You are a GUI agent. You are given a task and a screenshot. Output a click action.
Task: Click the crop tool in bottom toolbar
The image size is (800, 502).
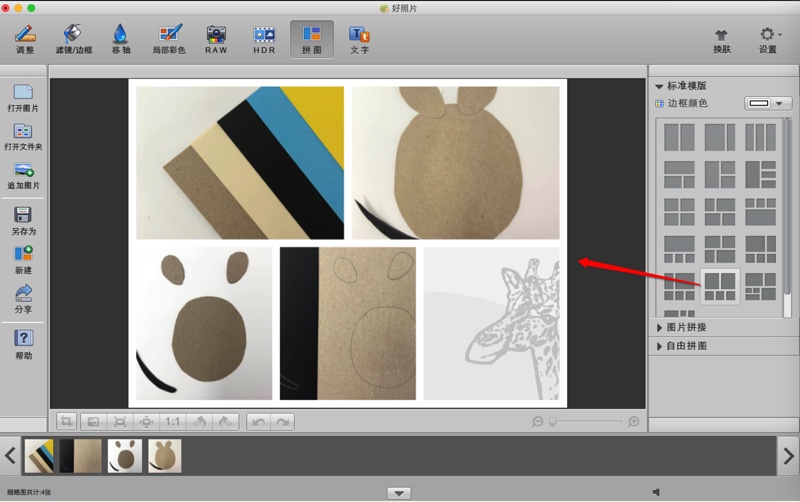(x=66, y=422)
